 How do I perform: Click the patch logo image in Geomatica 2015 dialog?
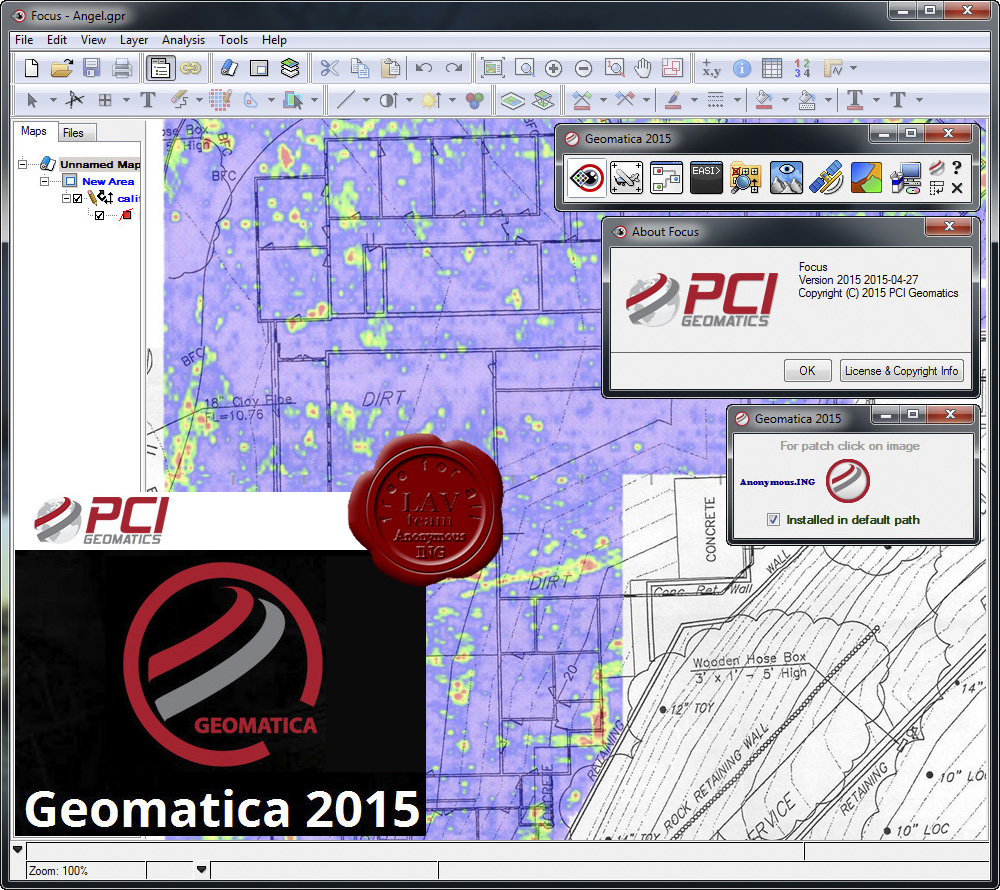click(848, 480)
